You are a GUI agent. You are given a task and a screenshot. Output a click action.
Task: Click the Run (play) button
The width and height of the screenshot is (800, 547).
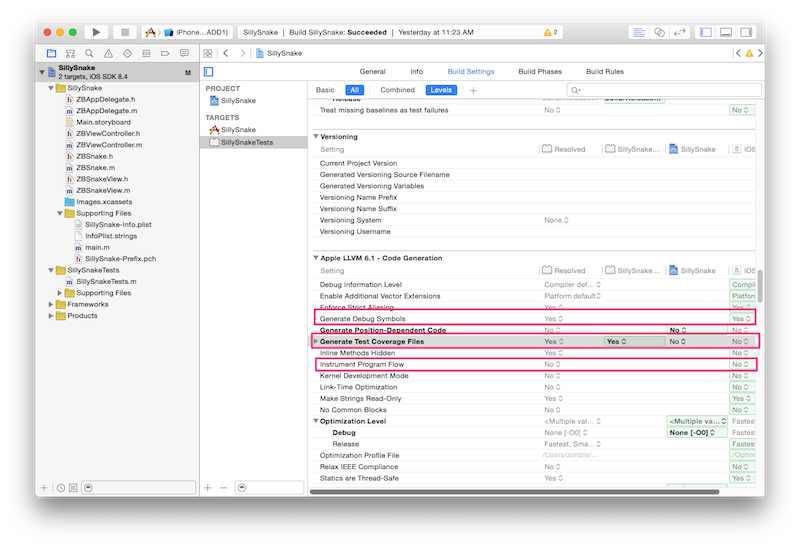[x=97, y=32]
